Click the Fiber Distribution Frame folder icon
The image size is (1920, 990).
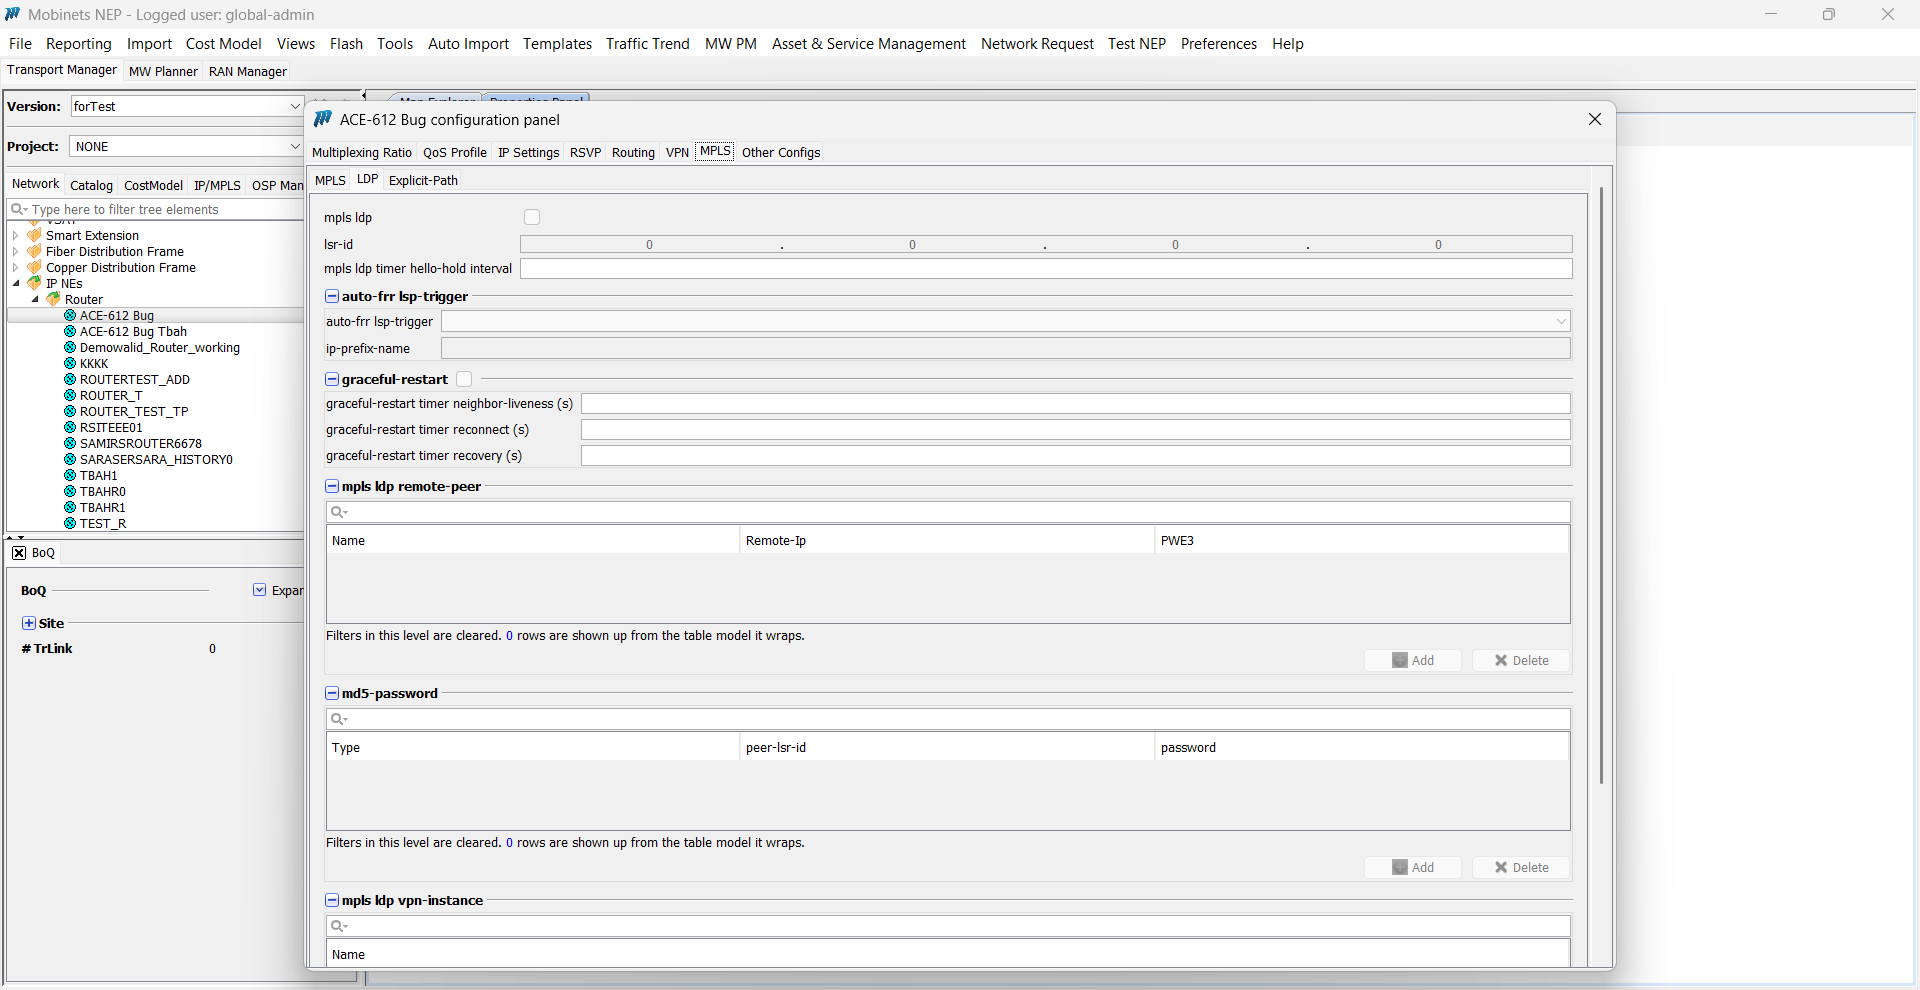point(35,252)
